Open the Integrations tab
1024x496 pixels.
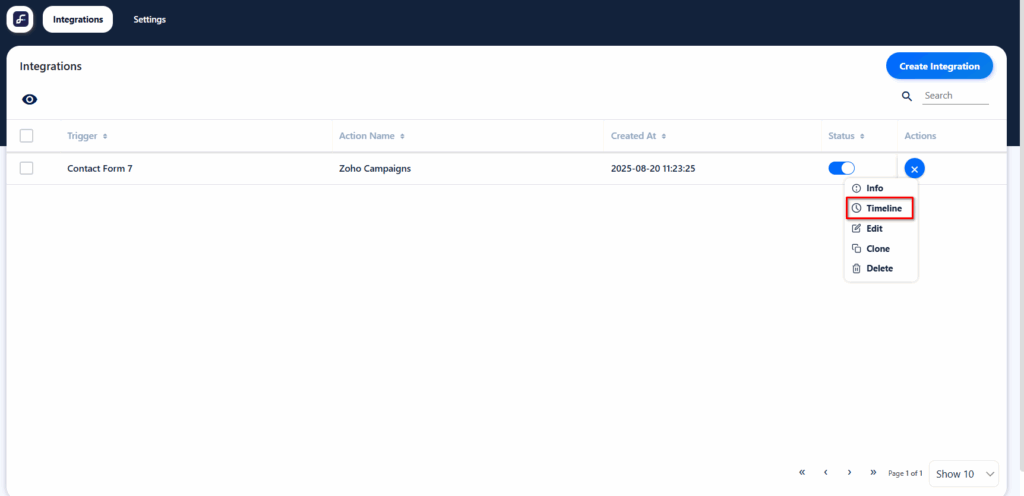pos(78,20)
